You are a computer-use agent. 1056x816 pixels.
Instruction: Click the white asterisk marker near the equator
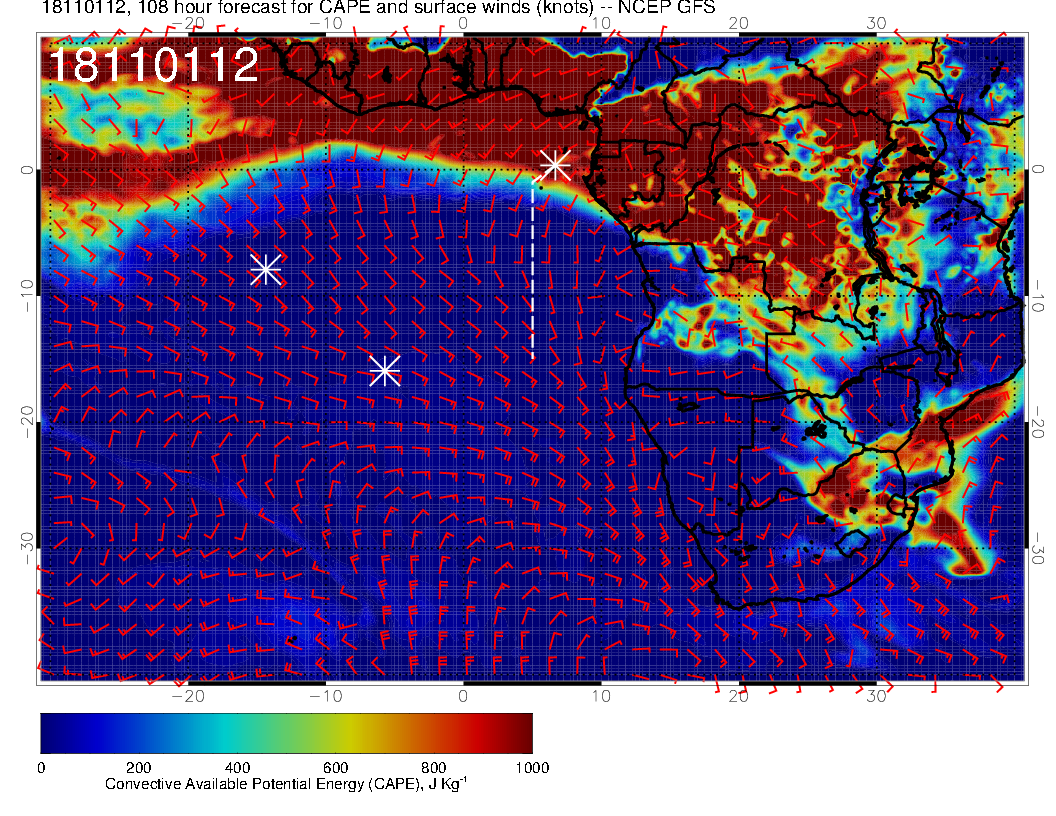point(555,165)
